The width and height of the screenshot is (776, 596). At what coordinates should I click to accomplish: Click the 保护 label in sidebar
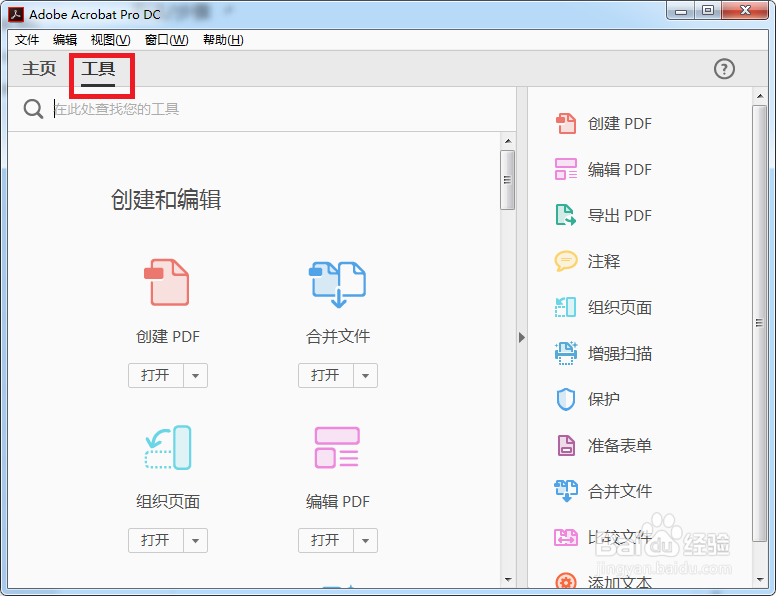click(603, 399)
